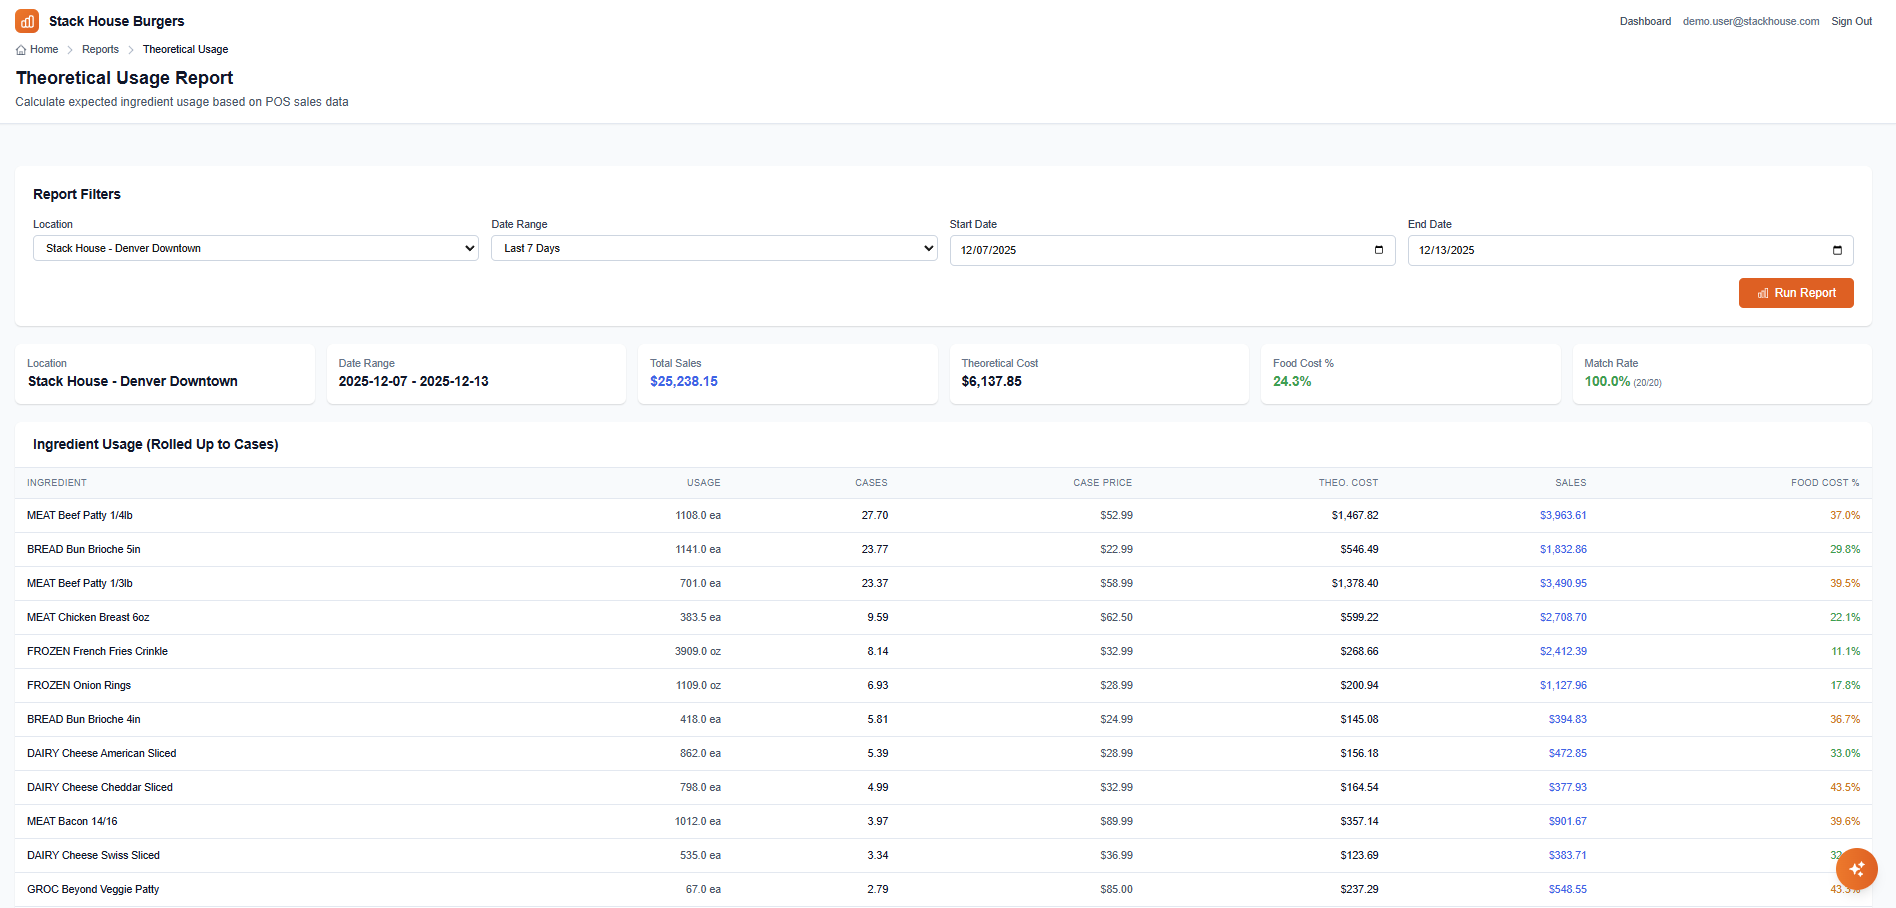The width and height of the screenshot is (1896, 908).
Task: Navigate to Reports via the breadcrumb
Action: (100, 49)
